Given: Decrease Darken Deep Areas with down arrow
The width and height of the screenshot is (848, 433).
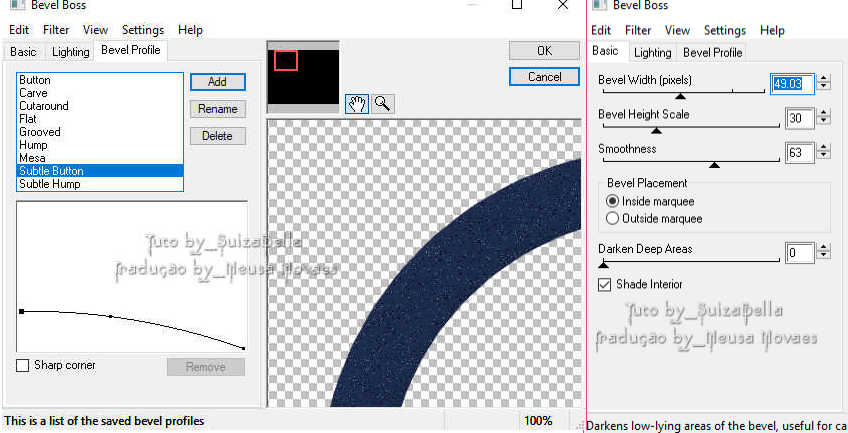Looking at the screenshot, I should 824,256.
